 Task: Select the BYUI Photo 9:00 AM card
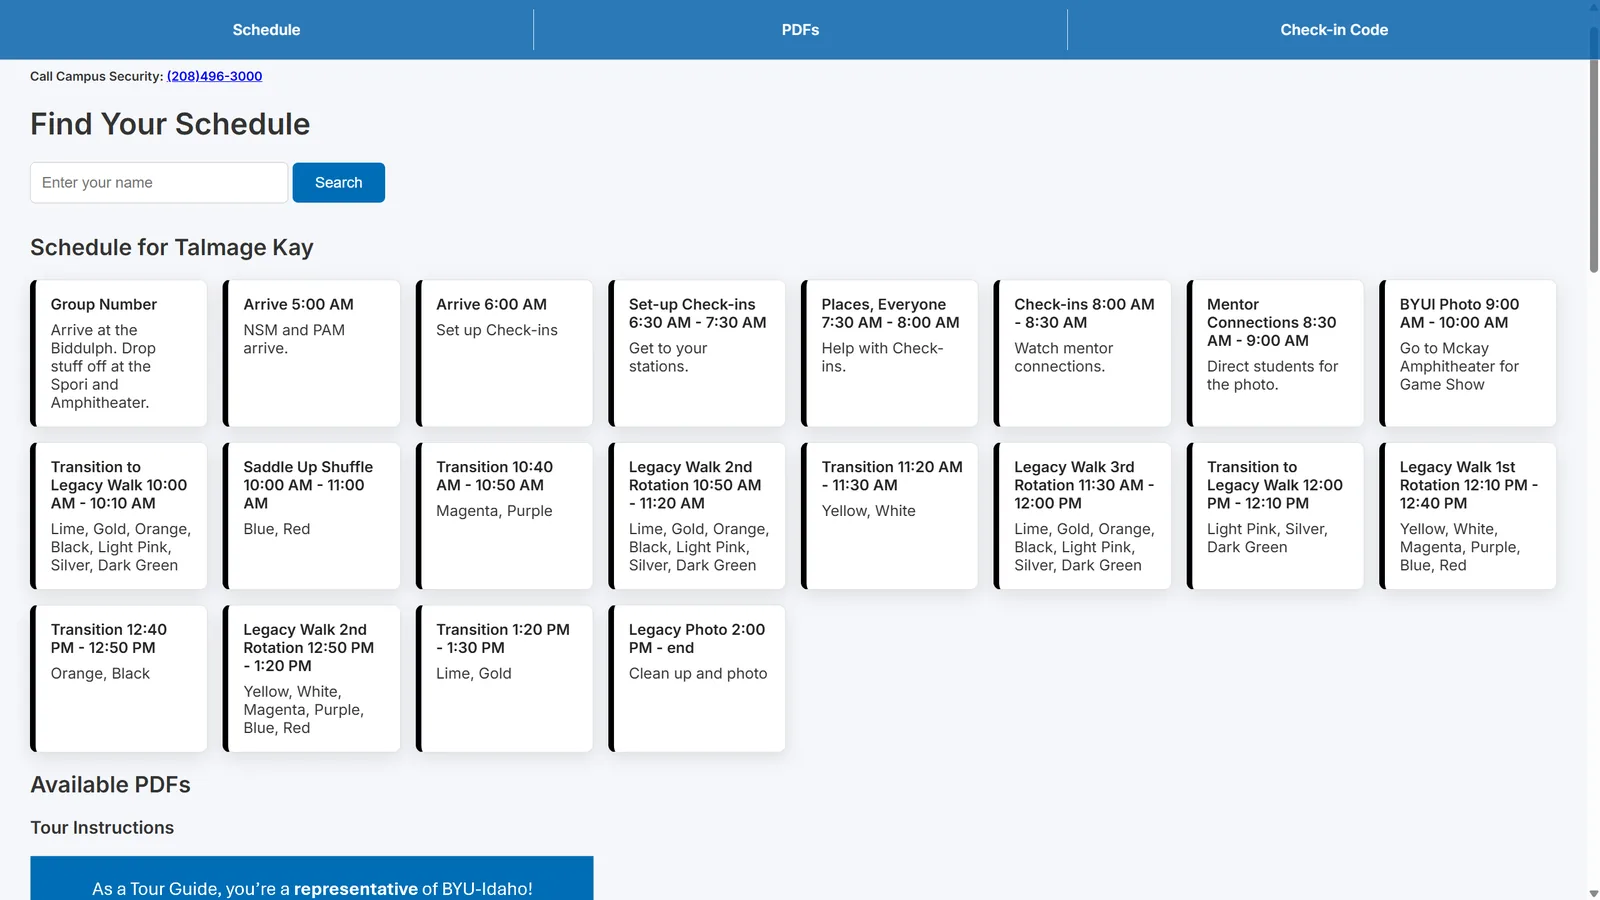tap(1467, 353)
